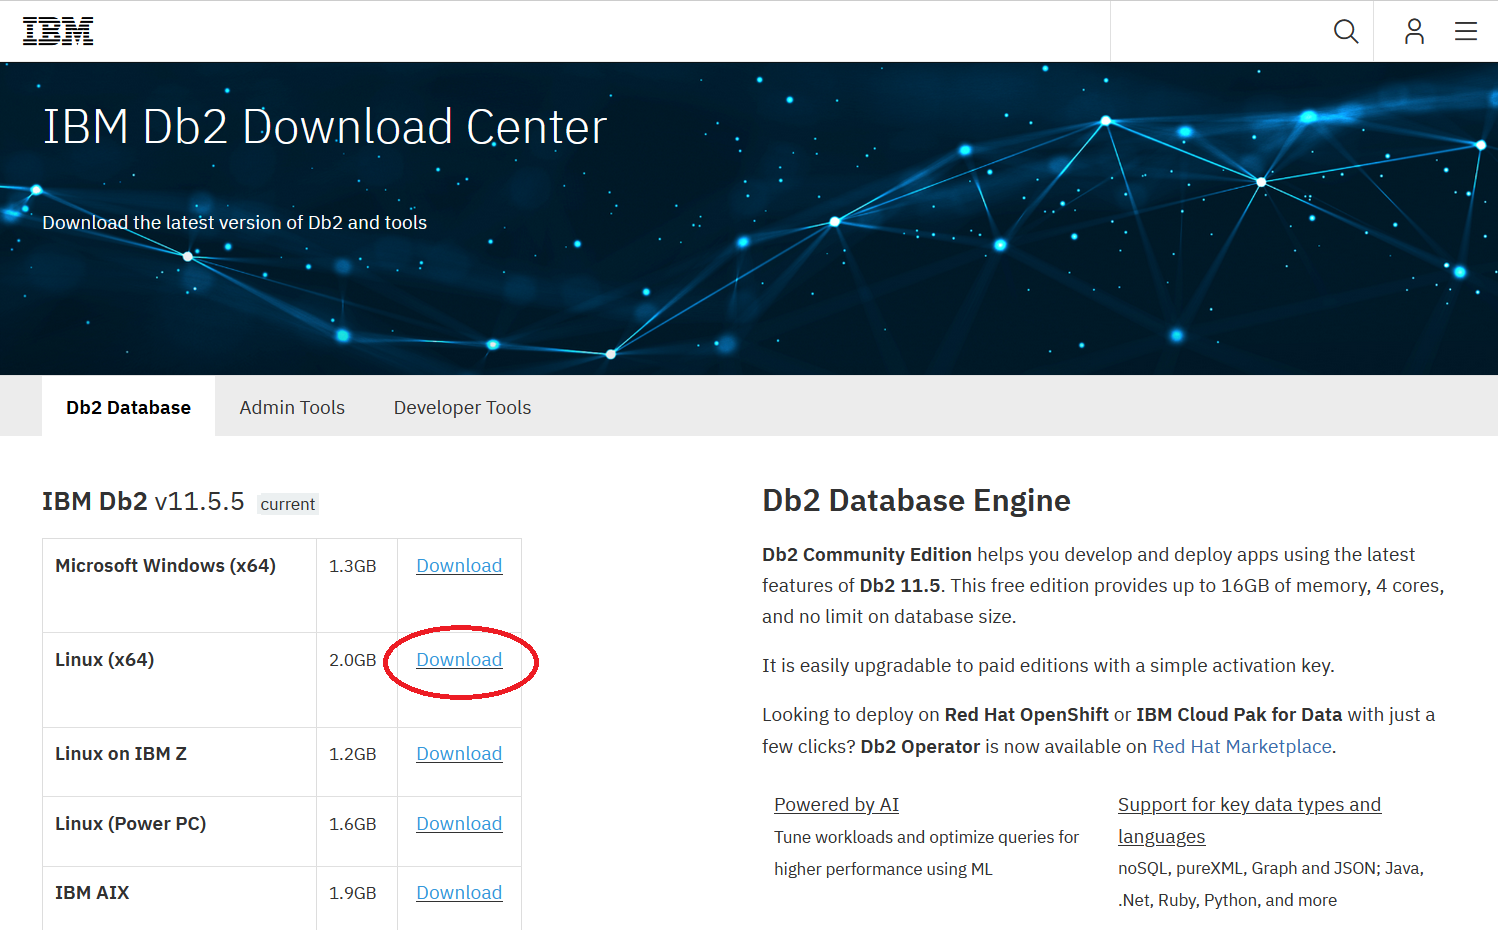Click the 'current' version badge
Viewport: 1498px width, 930px height.
tap(288, 504)
